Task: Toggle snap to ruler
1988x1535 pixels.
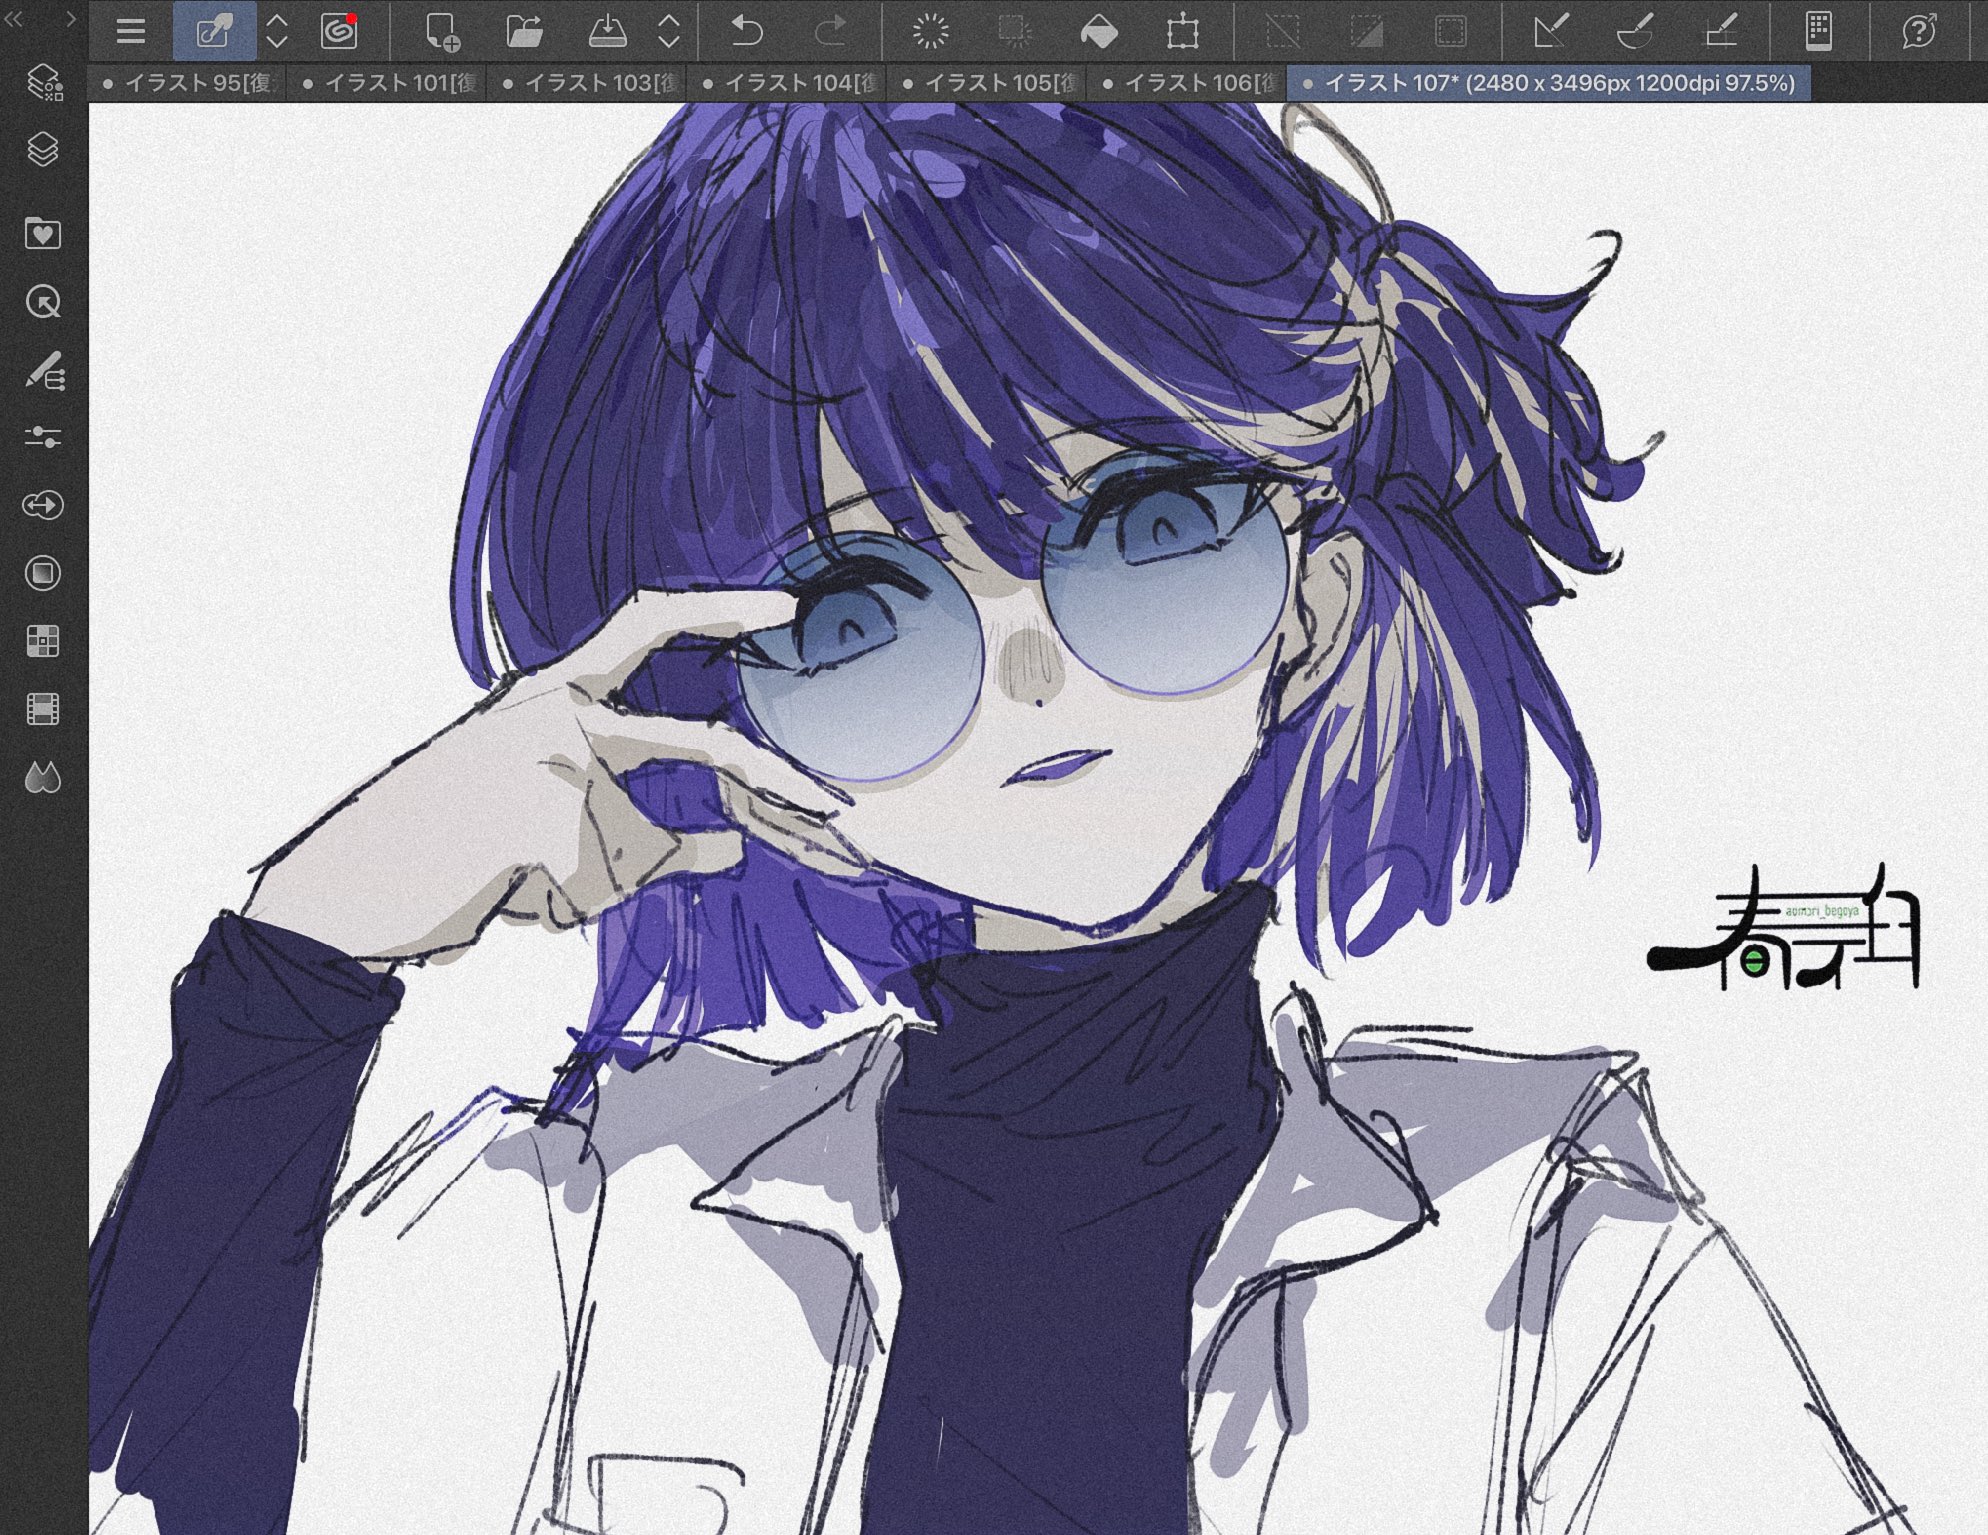Action: tap(1551, 31)
